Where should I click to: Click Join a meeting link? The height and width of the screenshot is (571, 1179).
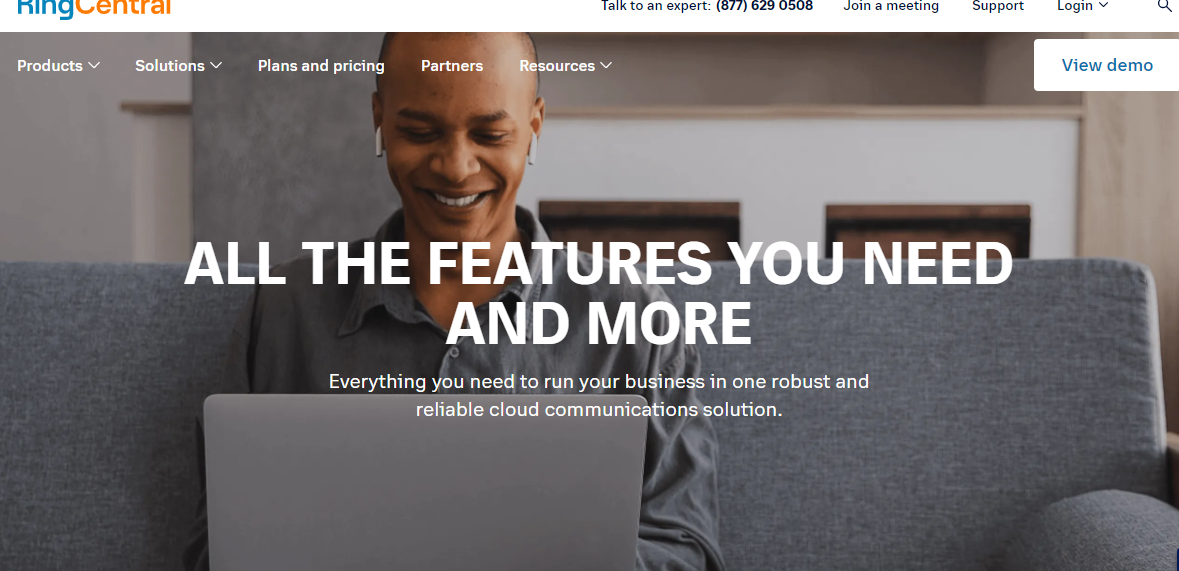pos(891,6)
